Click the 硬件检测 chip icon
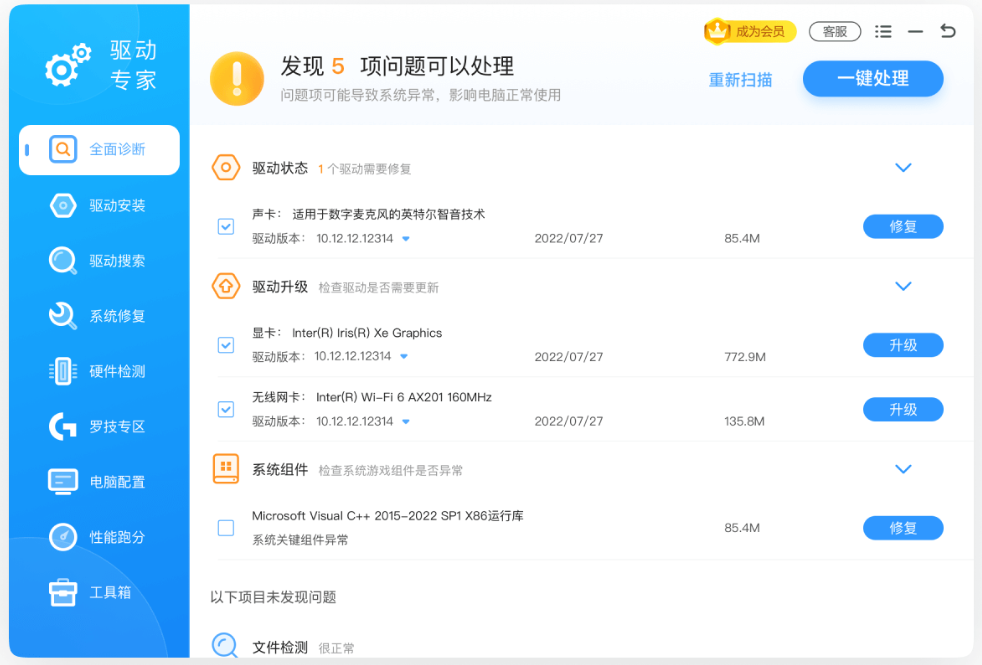This screenshot has width=982, height=665. click(63, 371)
